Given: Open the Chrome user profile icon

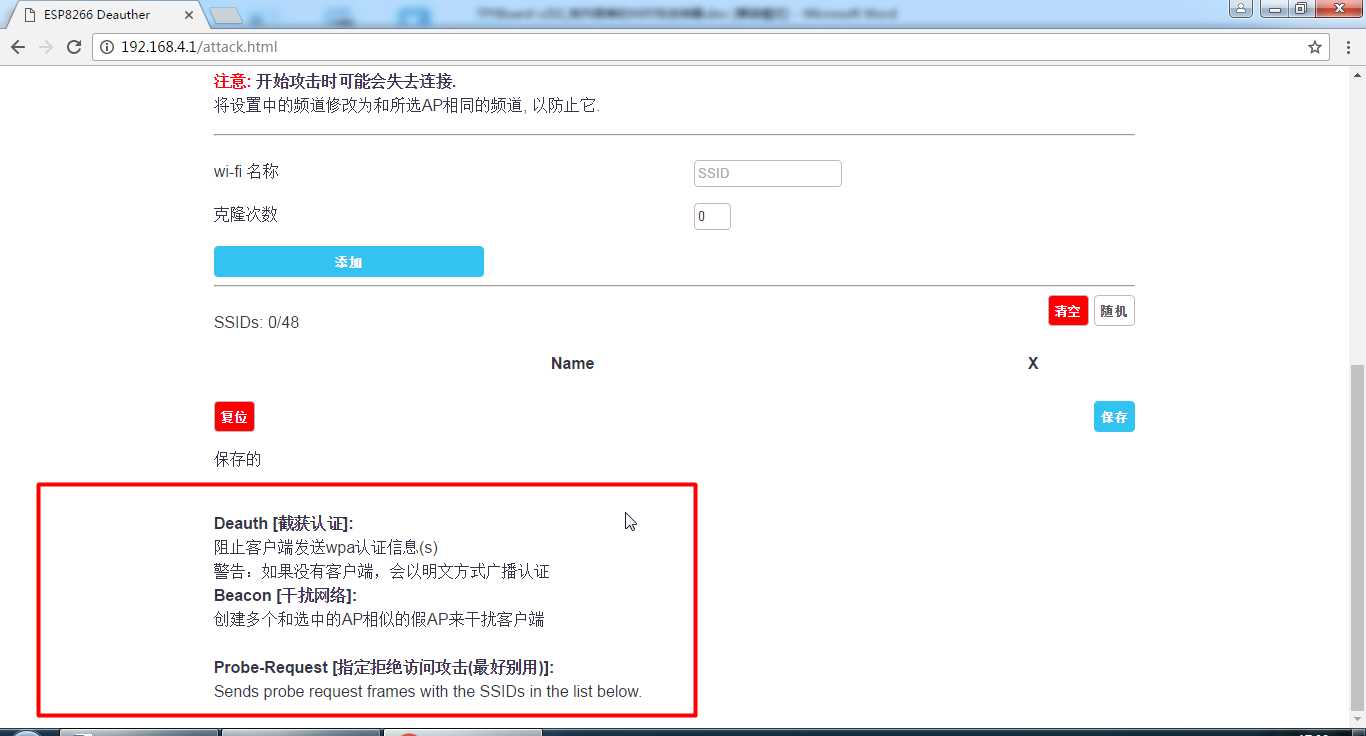Looking at the screenshot, I should point(1240,9).
